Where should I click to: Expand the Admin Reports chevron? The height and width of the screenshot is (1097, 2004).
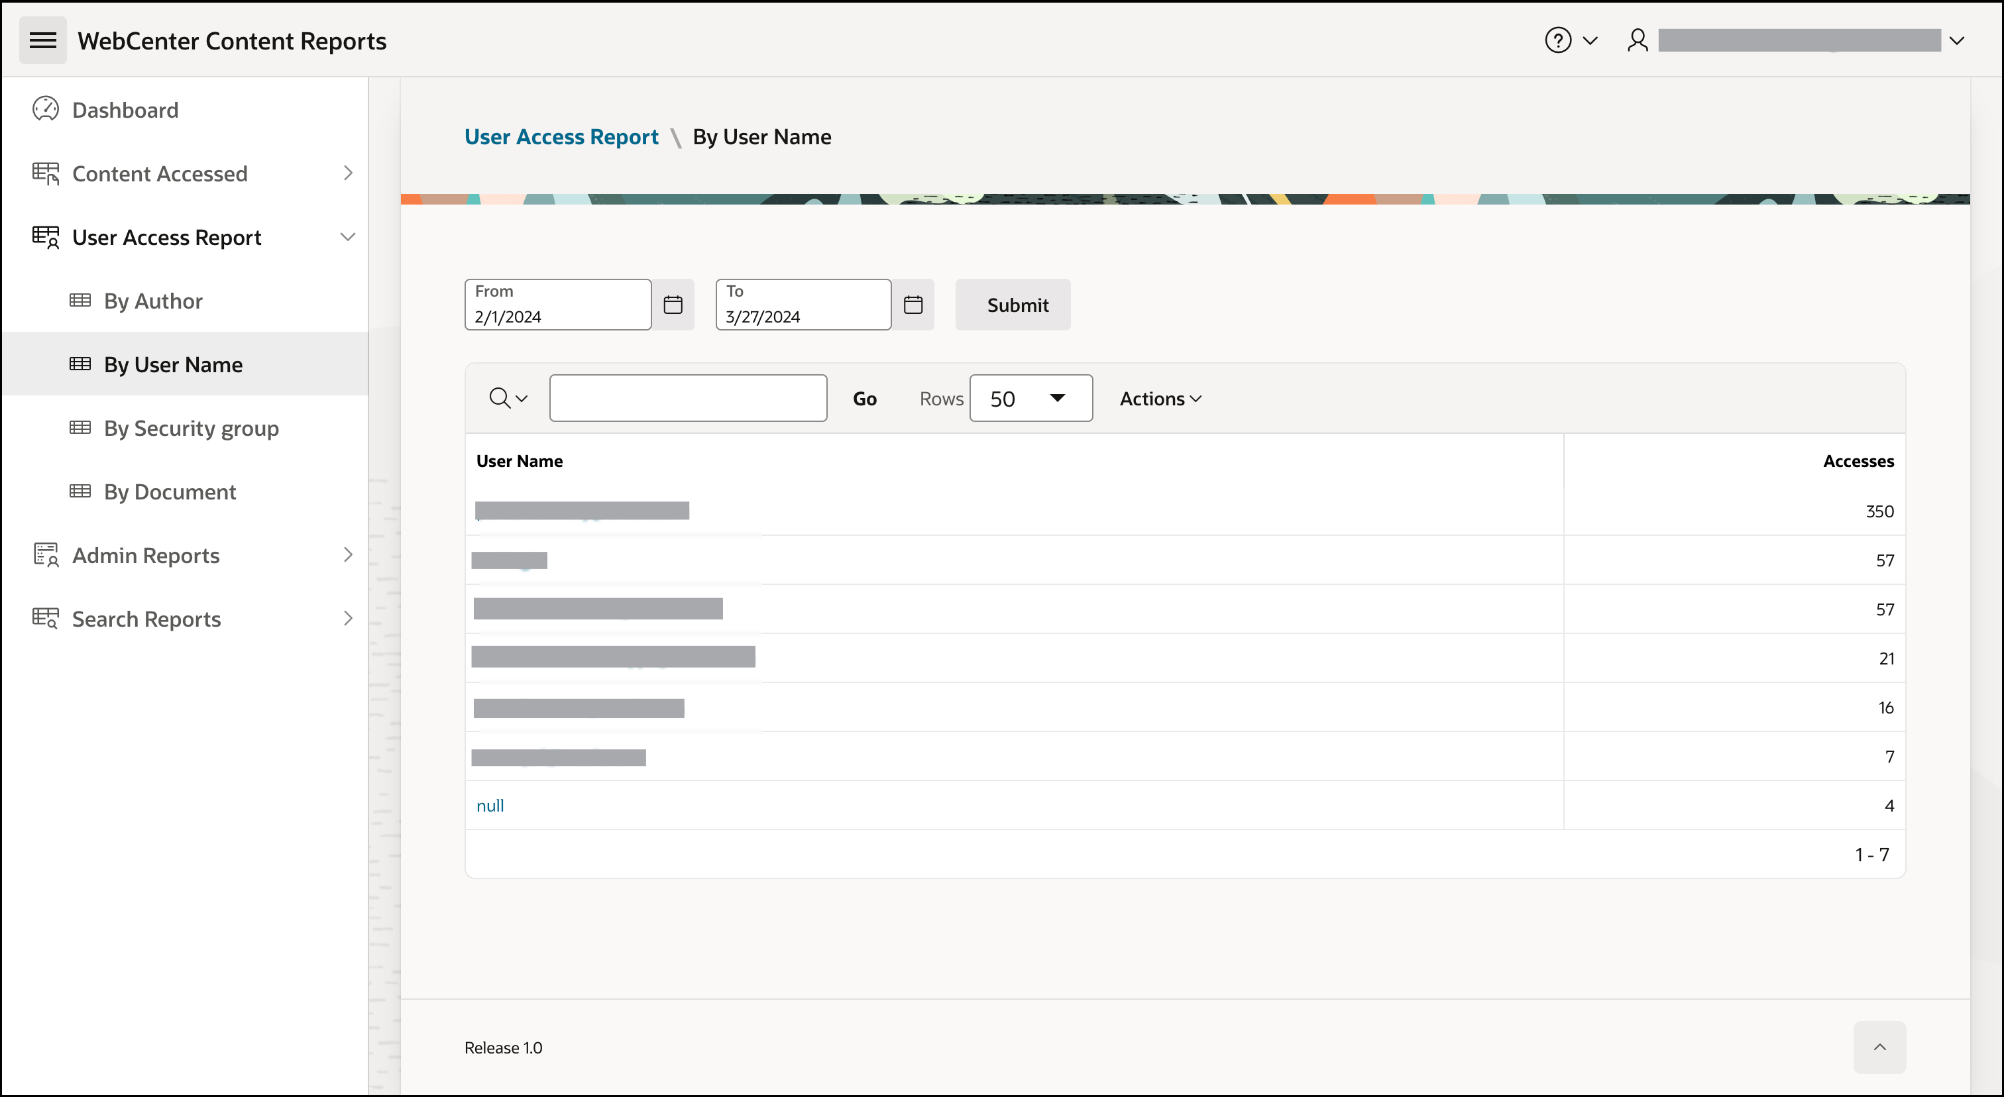pyautogui.click(x=348, y=555)
